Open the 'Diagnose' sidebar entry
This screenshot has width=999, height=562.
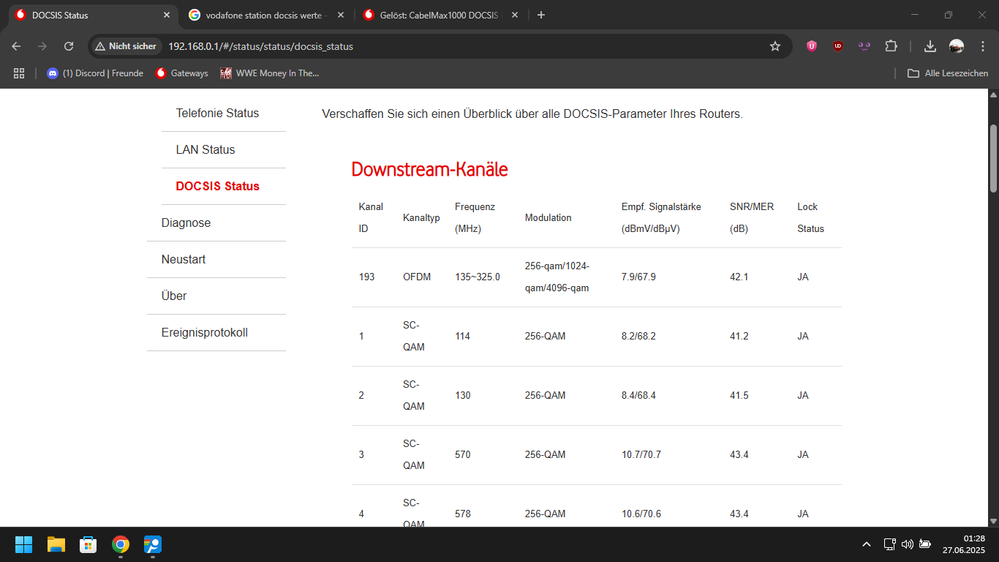click(185, 223)
